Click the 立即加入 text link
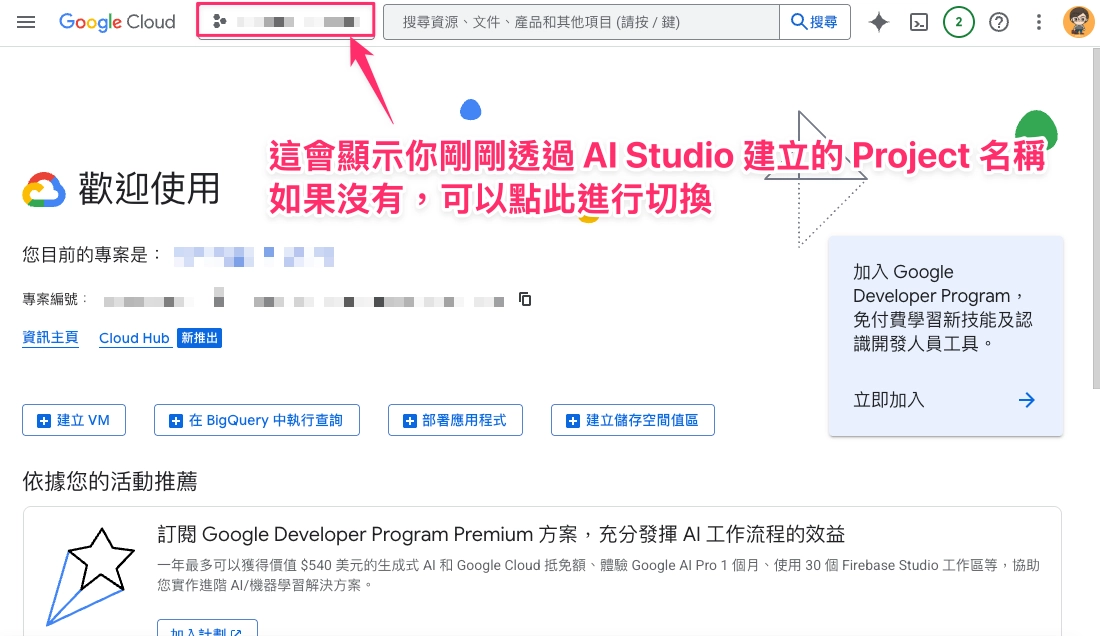Viewport: 1100px width, 636px height. pyautogui.click(x=889, y=400)
